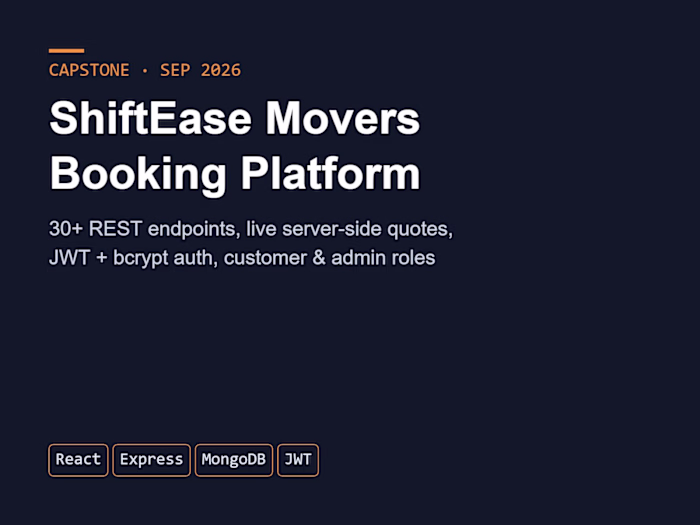
Task: Click the React tech tag
Action: tap(78, 460)
